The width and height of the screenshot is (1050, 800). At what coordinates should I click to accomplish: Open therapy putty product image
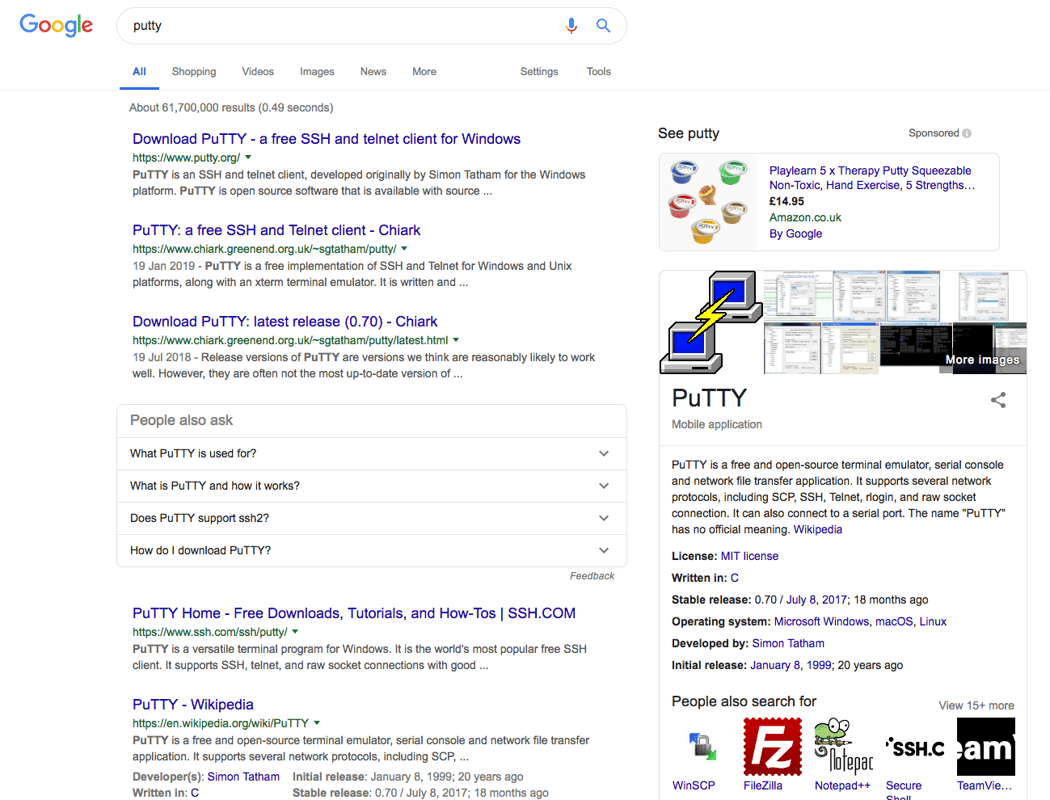pos(708,202)
